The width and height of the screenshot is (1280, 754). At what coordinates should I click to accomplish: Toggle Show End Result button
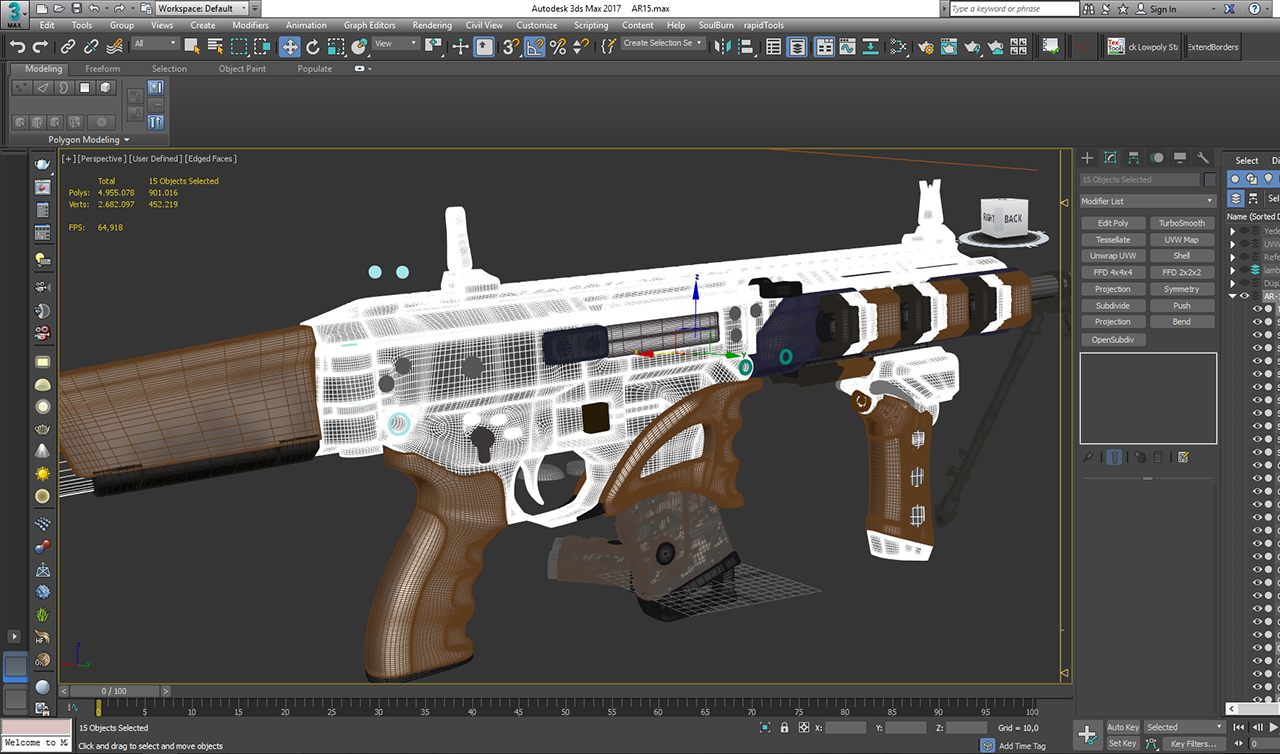(x=1114, y=457)
